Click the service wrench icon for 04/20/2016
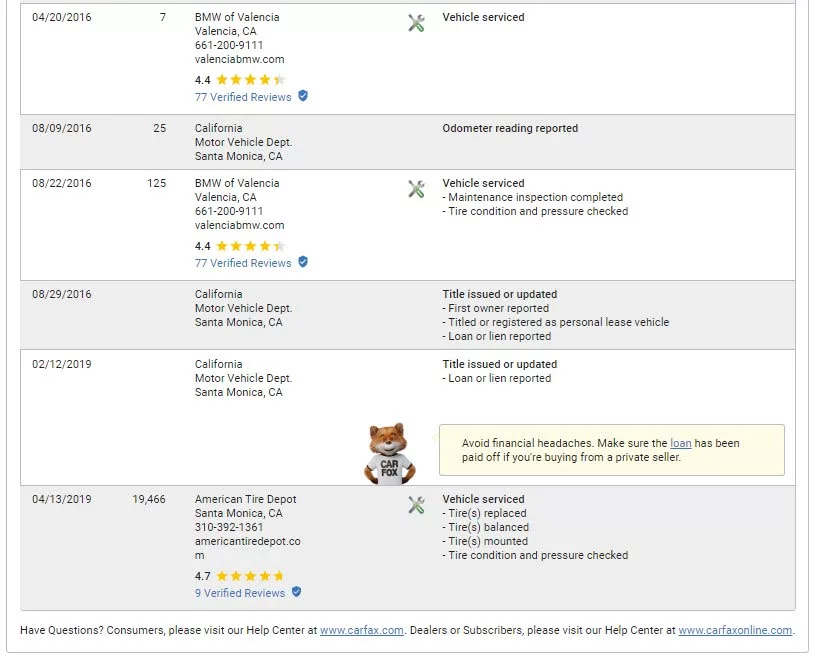 coord(416,23)
